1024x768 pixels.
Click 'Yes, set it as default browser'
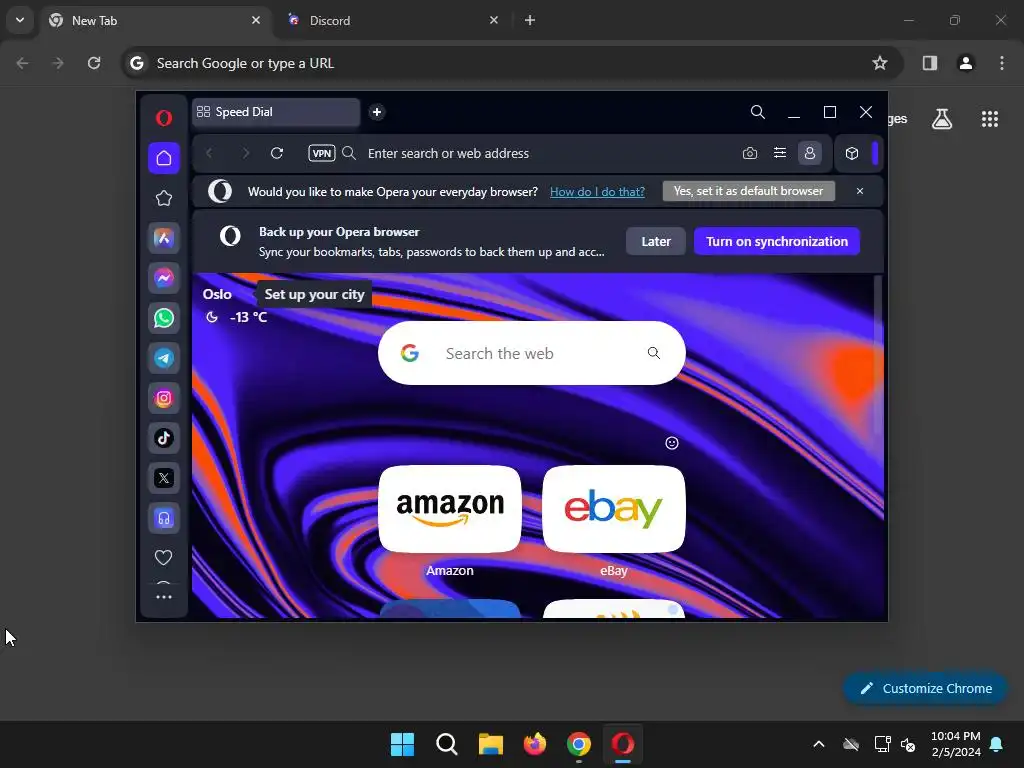point(748,191)
